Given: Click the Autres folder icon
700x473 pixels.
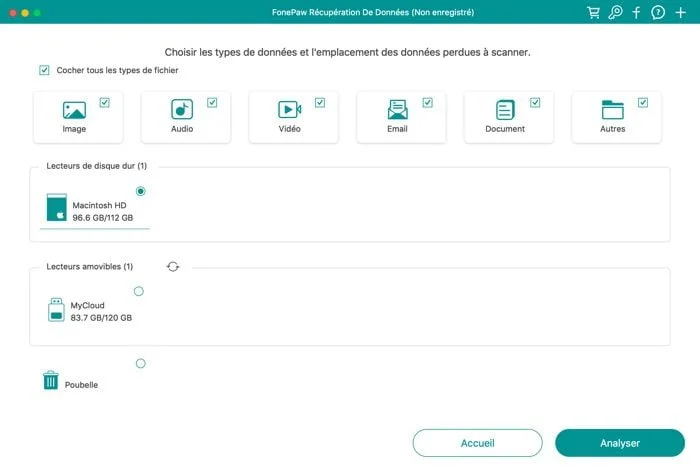Looking at the screenshot, I should [612, 109].
